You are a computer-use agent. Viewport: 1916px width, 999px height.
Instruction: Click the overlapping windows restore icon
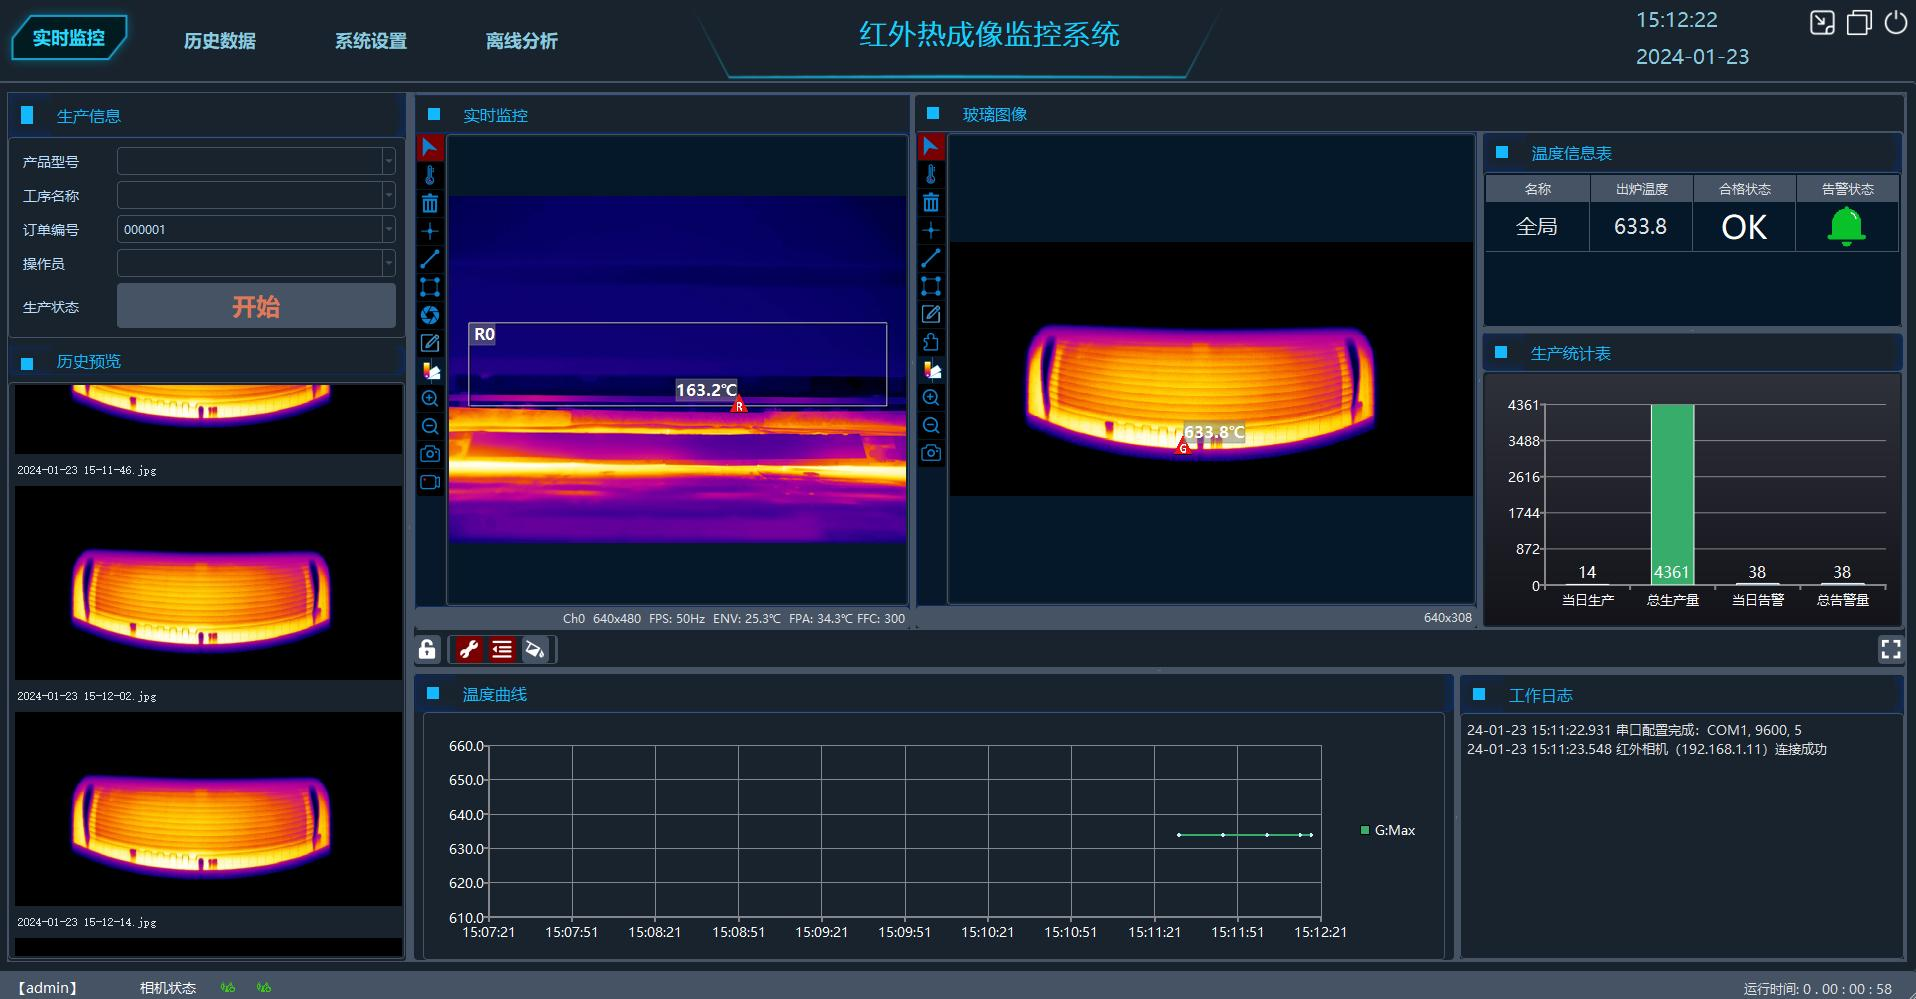1859,22
